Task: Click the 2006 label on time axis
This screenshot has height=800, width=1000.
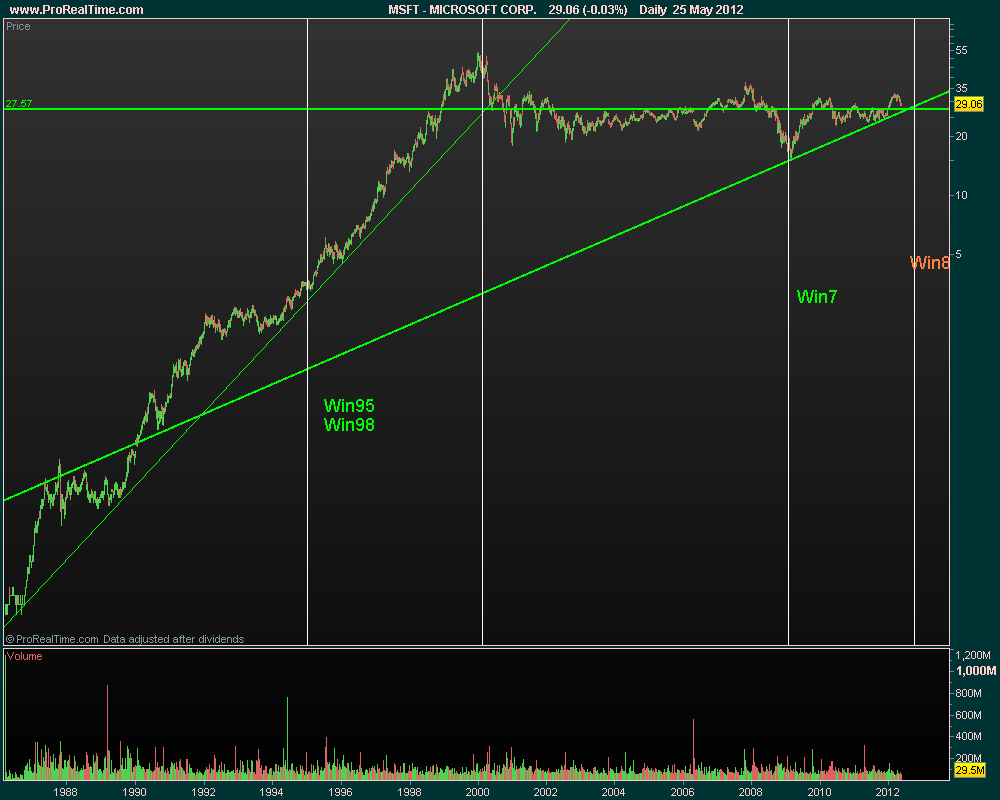Action: point(682,792)
